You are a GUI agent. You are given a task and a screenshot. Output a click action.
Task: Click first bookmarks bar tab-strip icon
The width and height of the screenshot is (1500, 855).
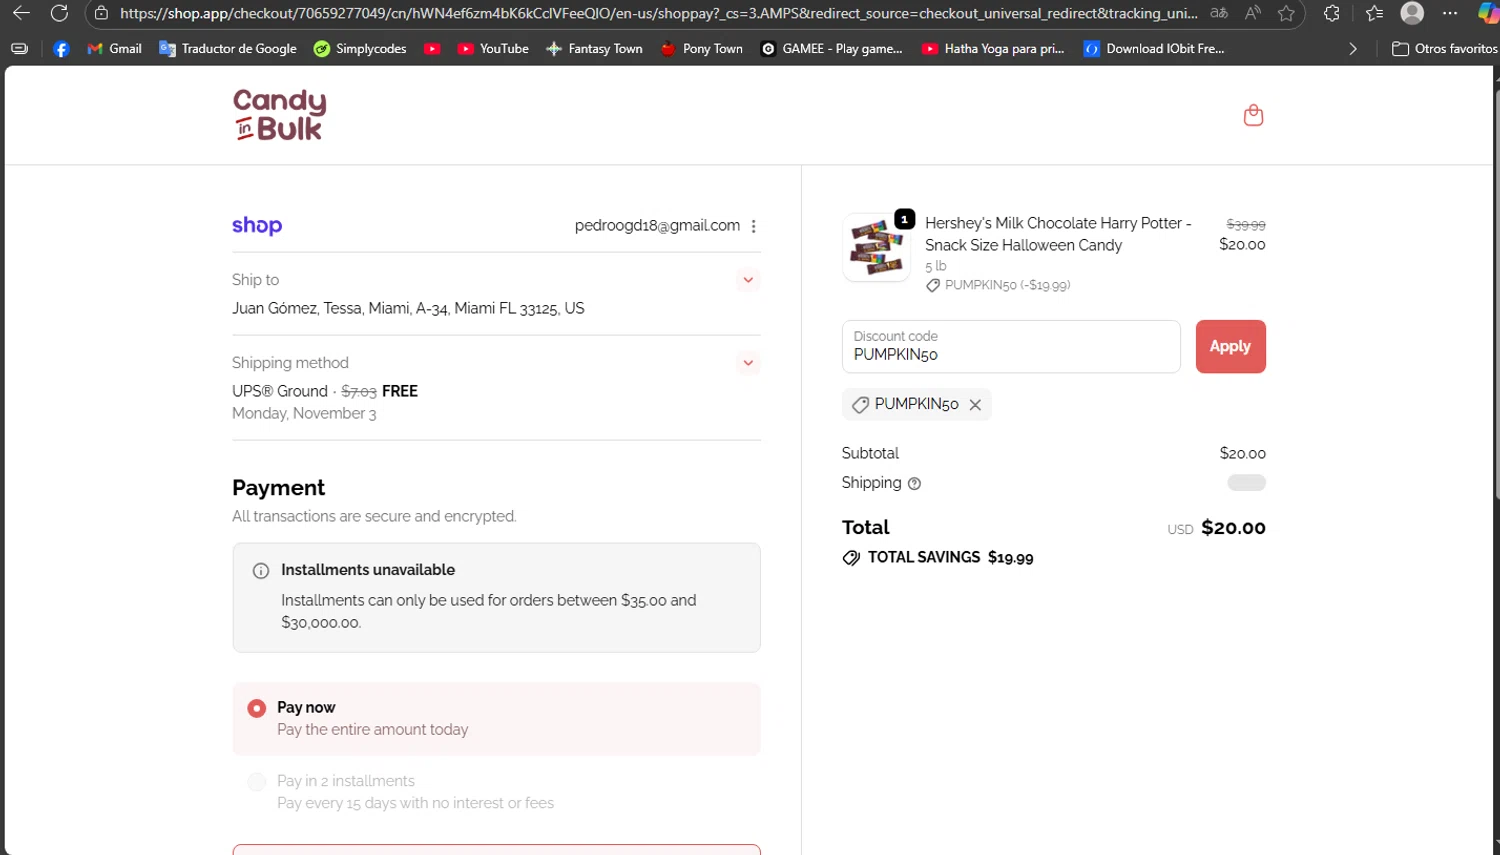pos(19,49)
